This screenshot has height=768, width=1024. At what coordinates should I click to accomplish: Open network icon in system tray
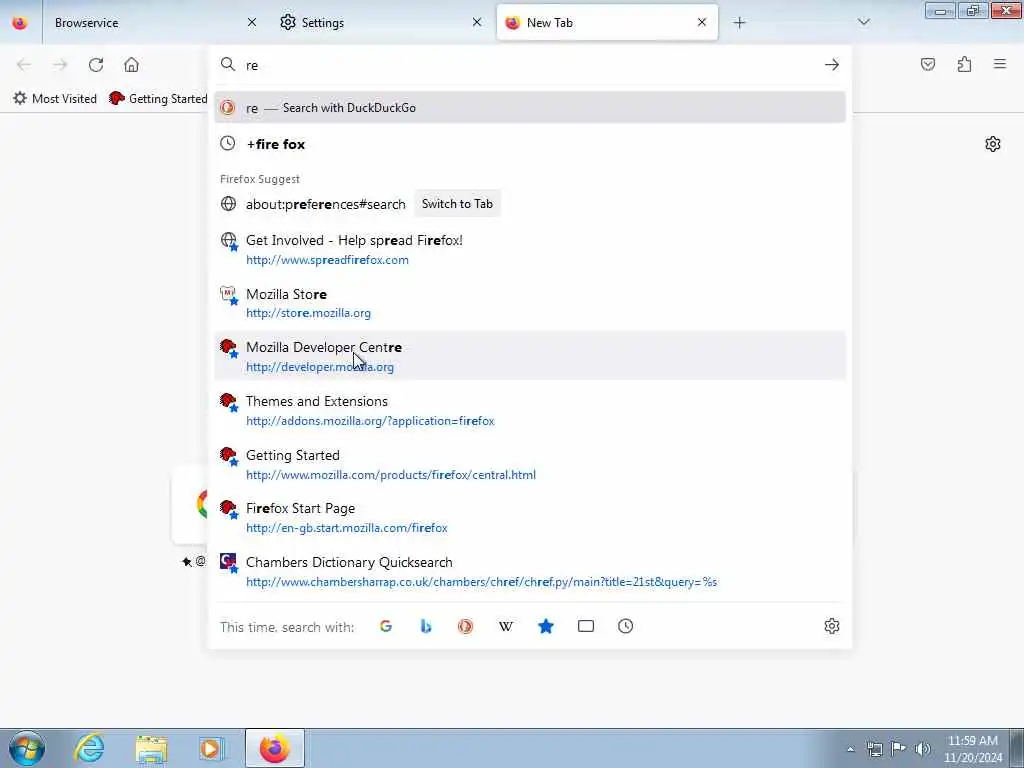874,749
